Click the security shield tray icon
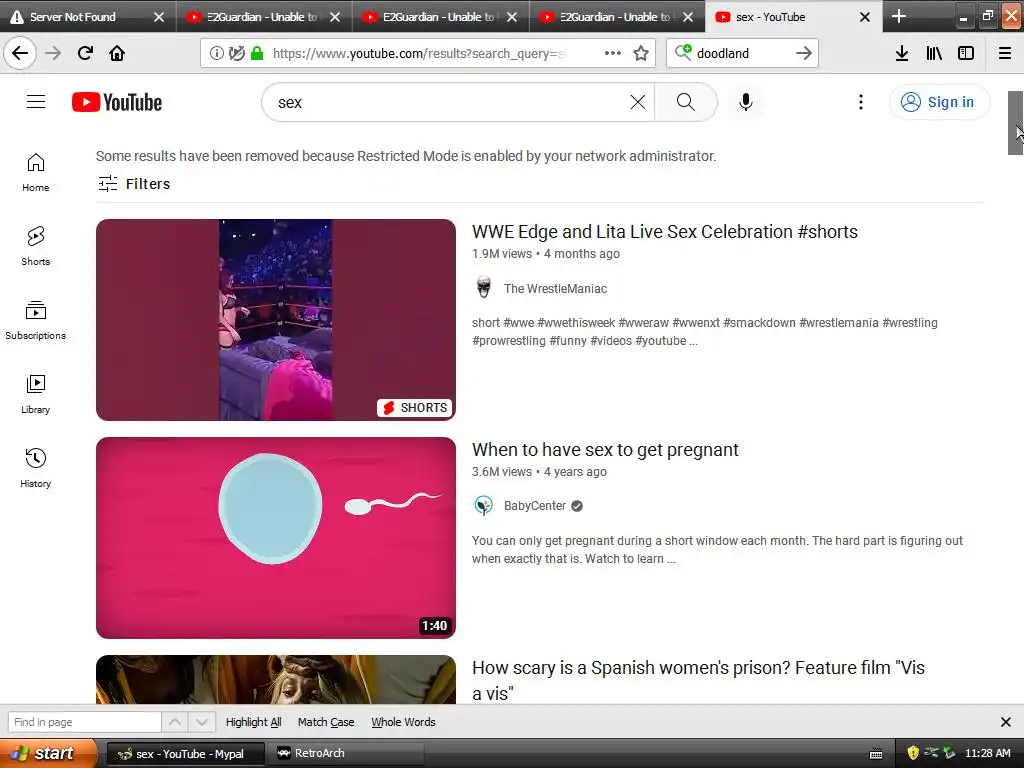Screen dimensions: 1024x768 [913, 753]
